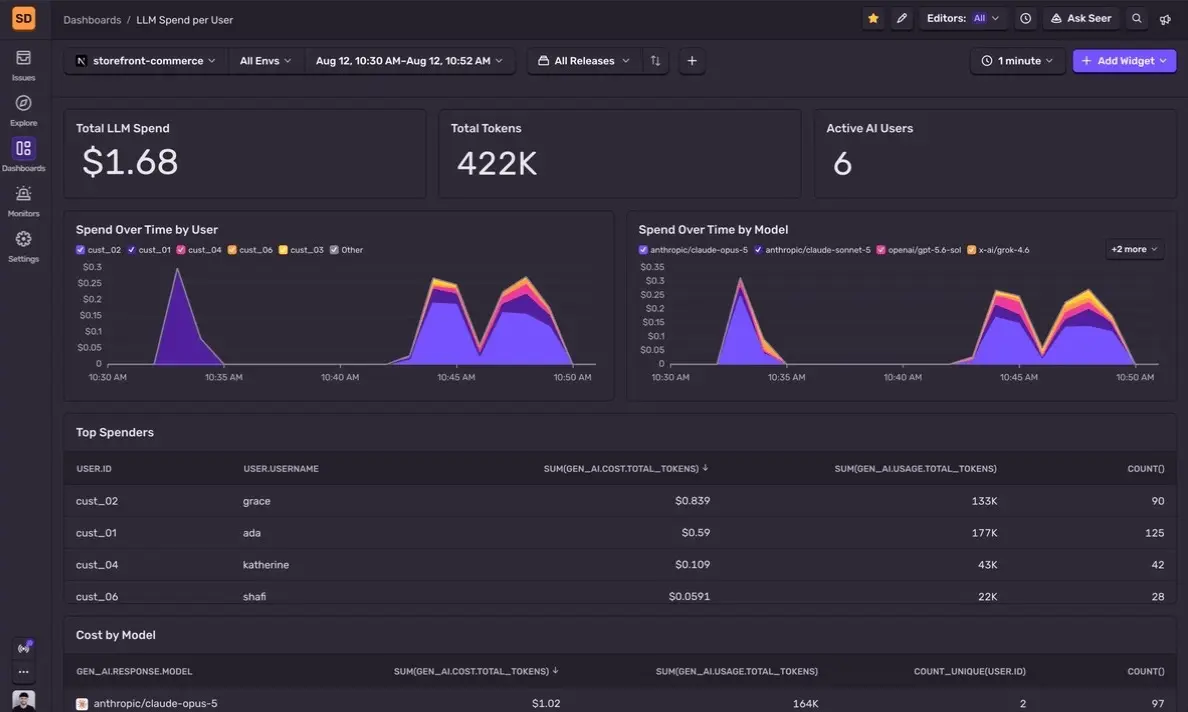Screen dimensions: 1188x712
Task: Click cust_02 in Top Spenders table
Action: click(x=97, y=501)
